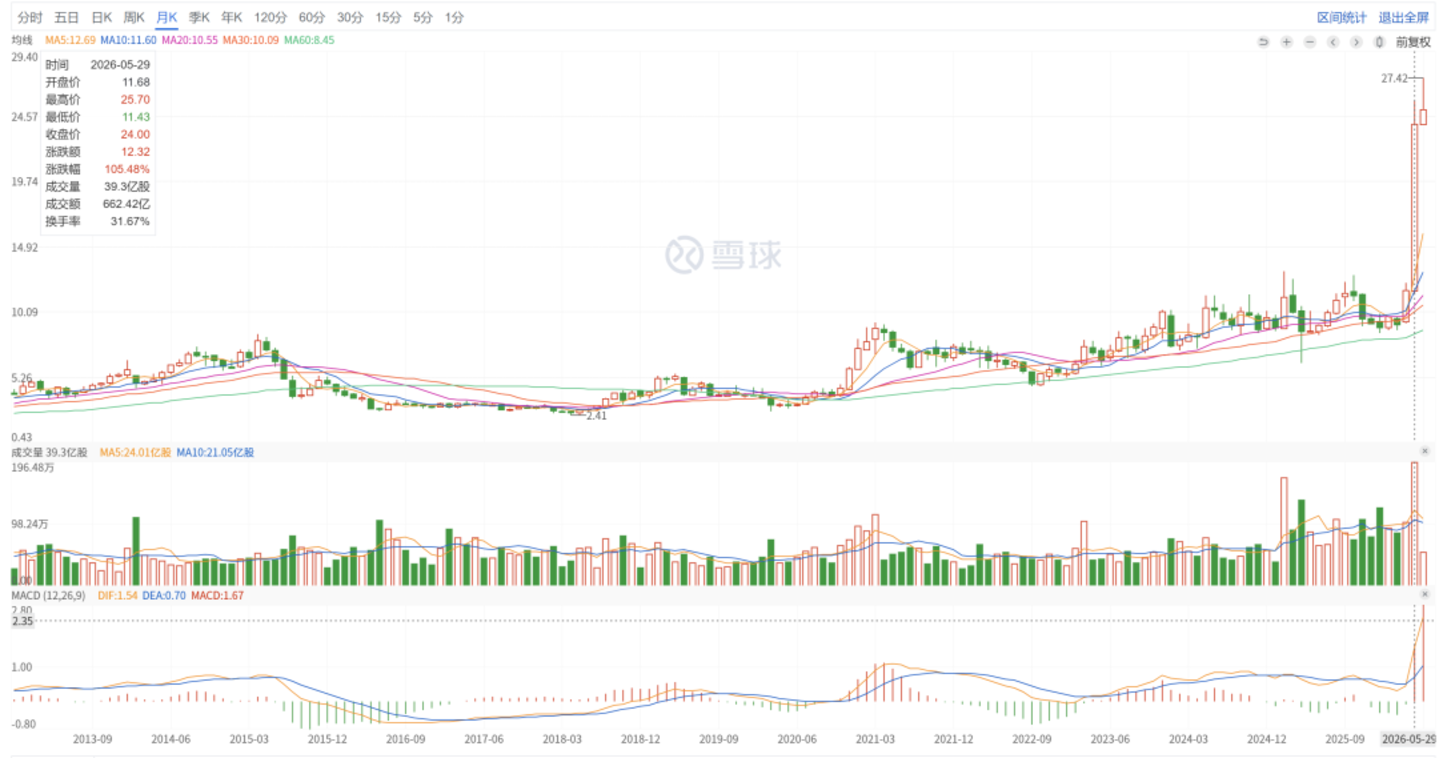Click the icon just left of 前复权
The height and width of the screenshot is (758, 1439).
point(1380,41)
